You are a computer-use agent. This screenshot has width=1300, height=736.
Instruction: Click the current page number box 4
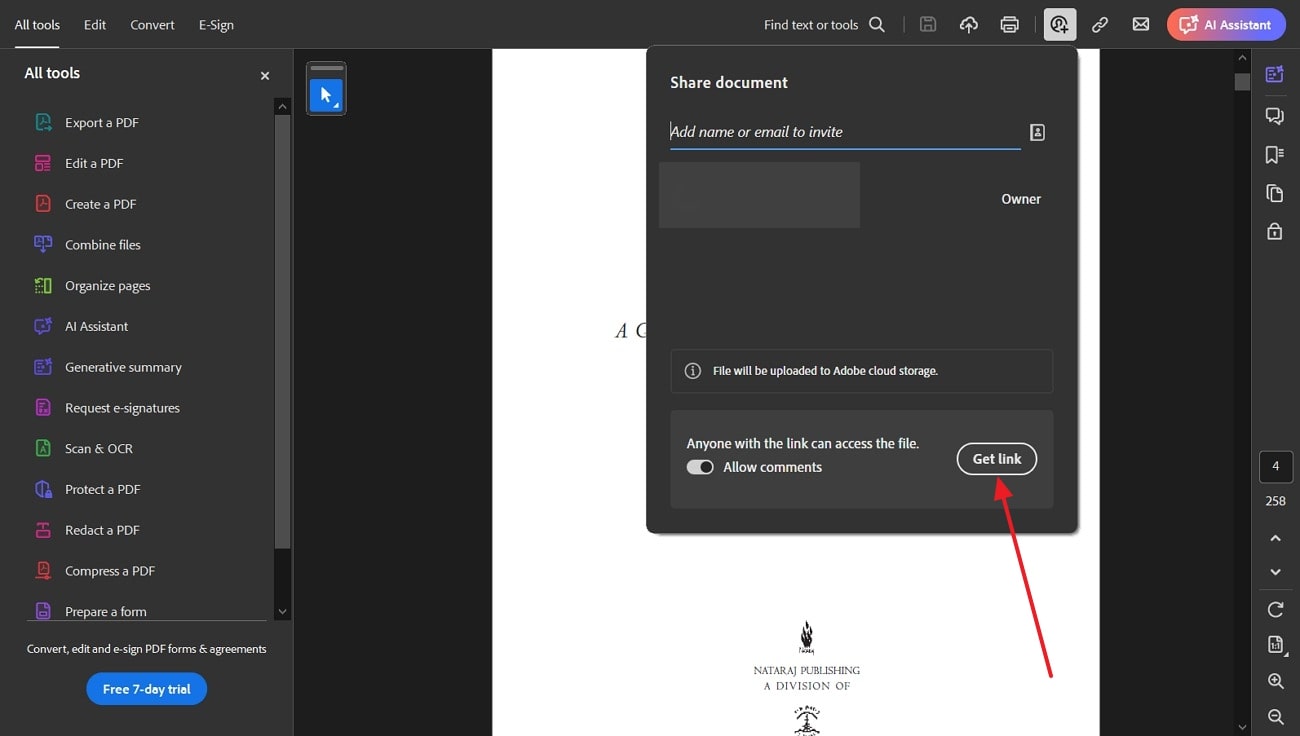(1276, 466)
